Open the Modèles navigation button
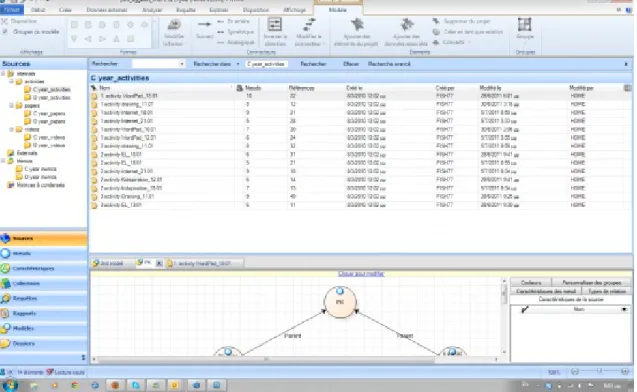The image size is (637, 392). [x=43, y=328]
